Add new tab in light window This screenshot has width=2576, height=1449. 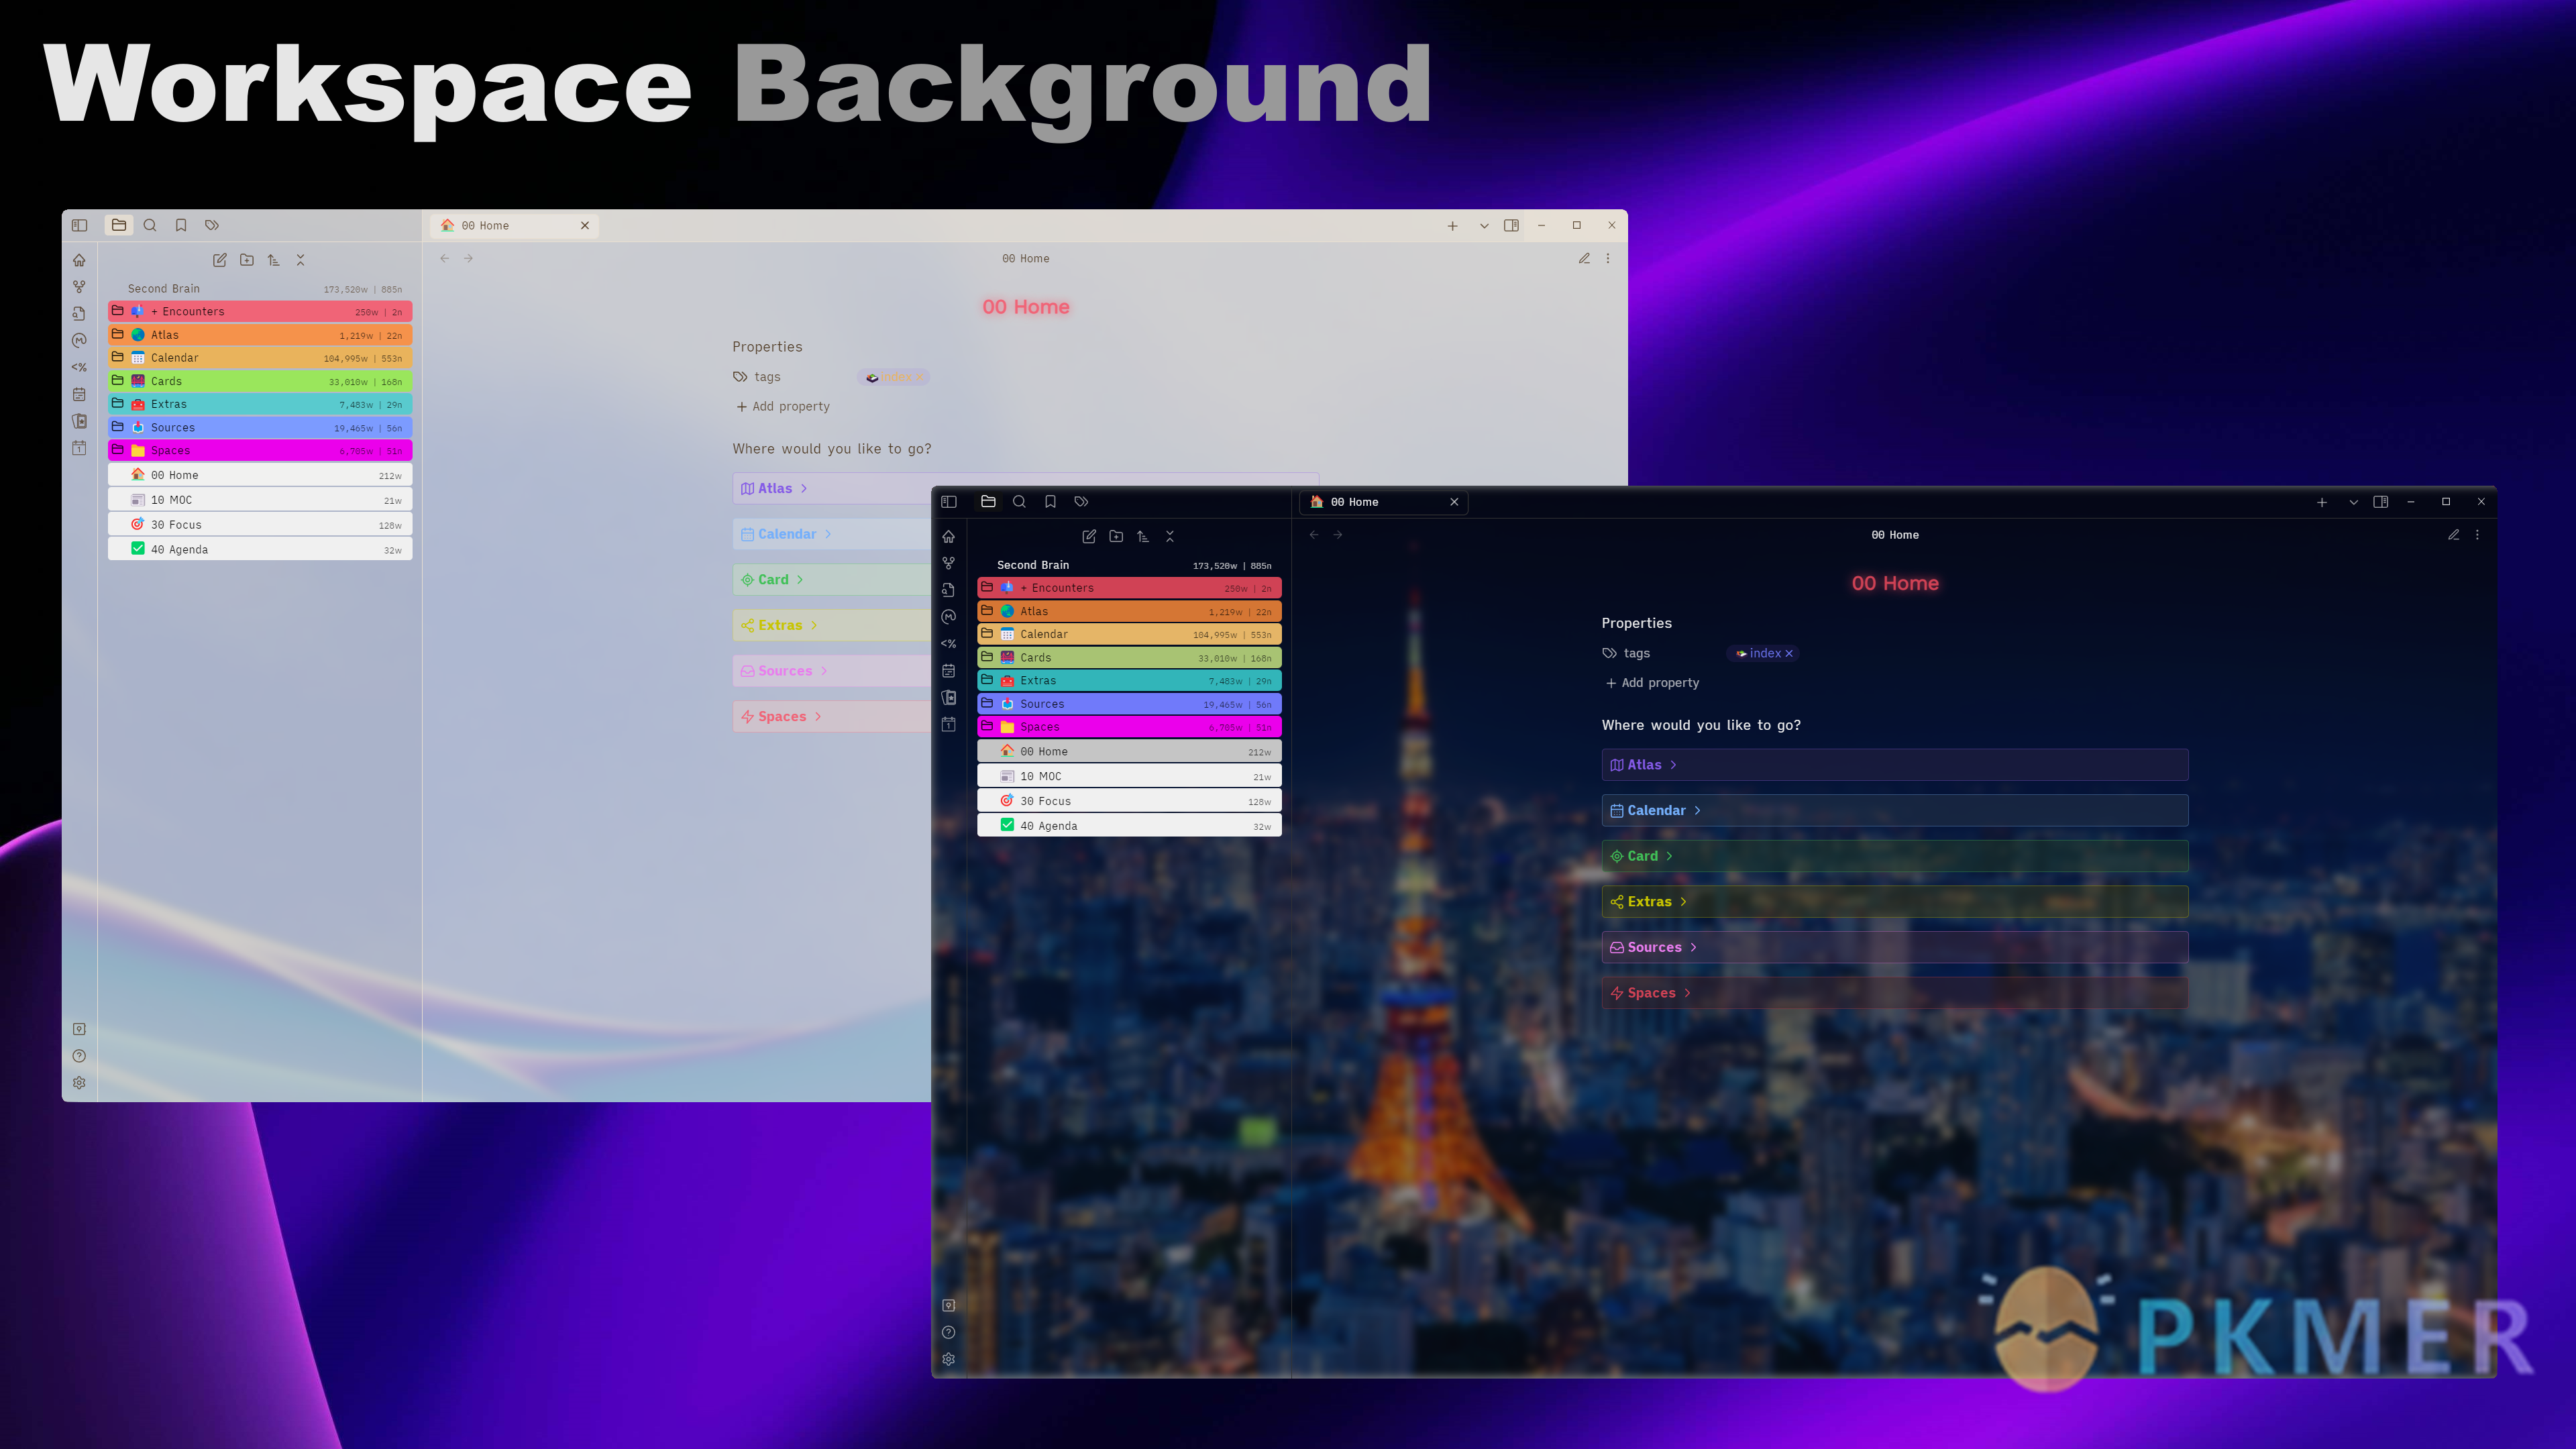[x=1452, y=226]
